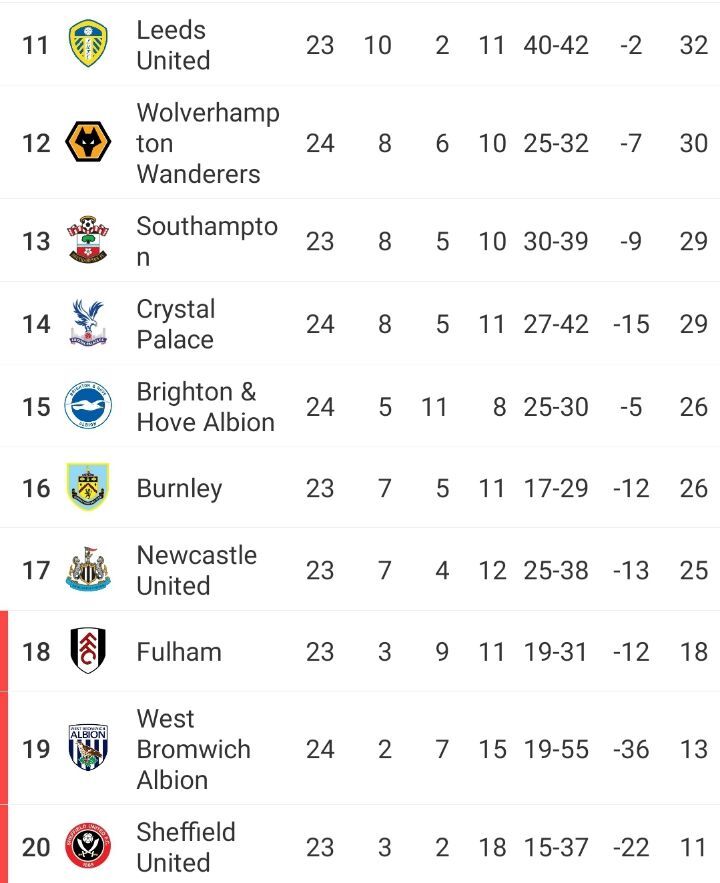The width and height of the screenshot is (720, 883).
Task: Select Sheffield United's 11 points value
Action: click(x=693, y=847)
